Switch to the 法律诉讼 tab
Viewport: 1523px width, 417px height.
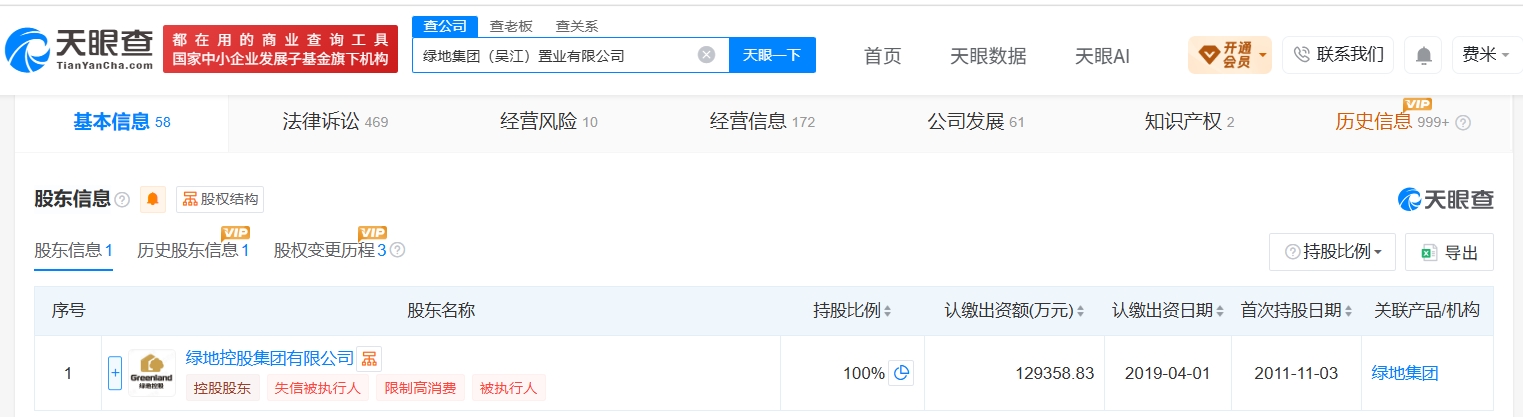click(334, 122)
